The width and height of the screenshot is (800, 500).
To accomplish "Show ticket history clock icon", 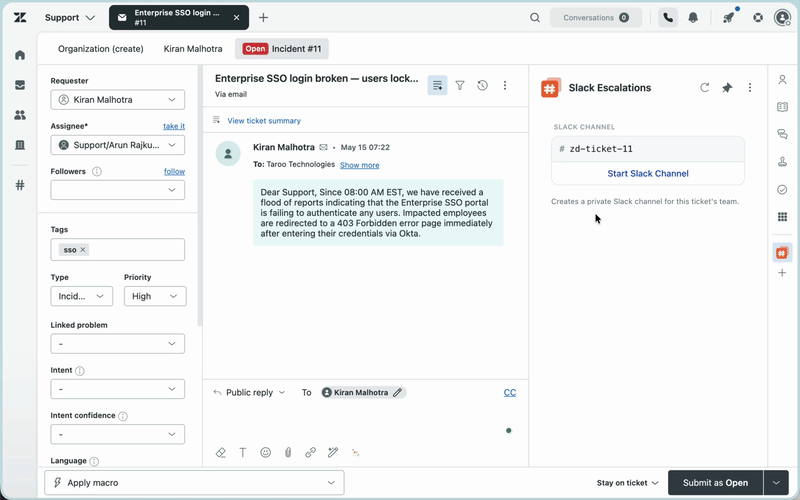I will [482, 86].
